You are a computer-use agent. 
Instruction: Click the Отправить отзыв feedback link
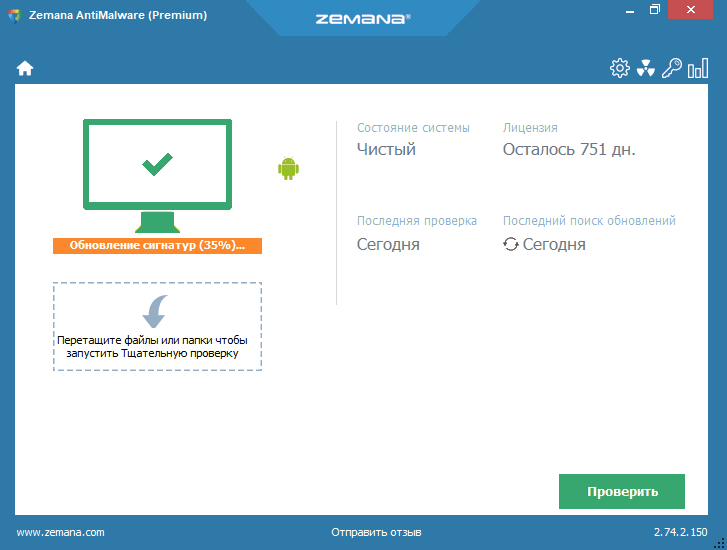pos(376,532)
